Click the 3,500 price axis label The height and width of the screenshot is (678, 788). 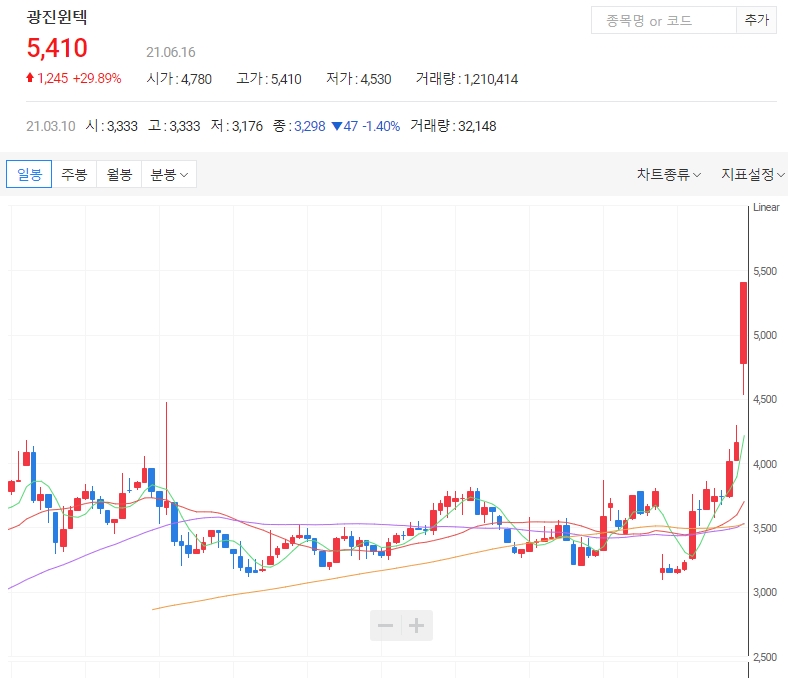765,528
